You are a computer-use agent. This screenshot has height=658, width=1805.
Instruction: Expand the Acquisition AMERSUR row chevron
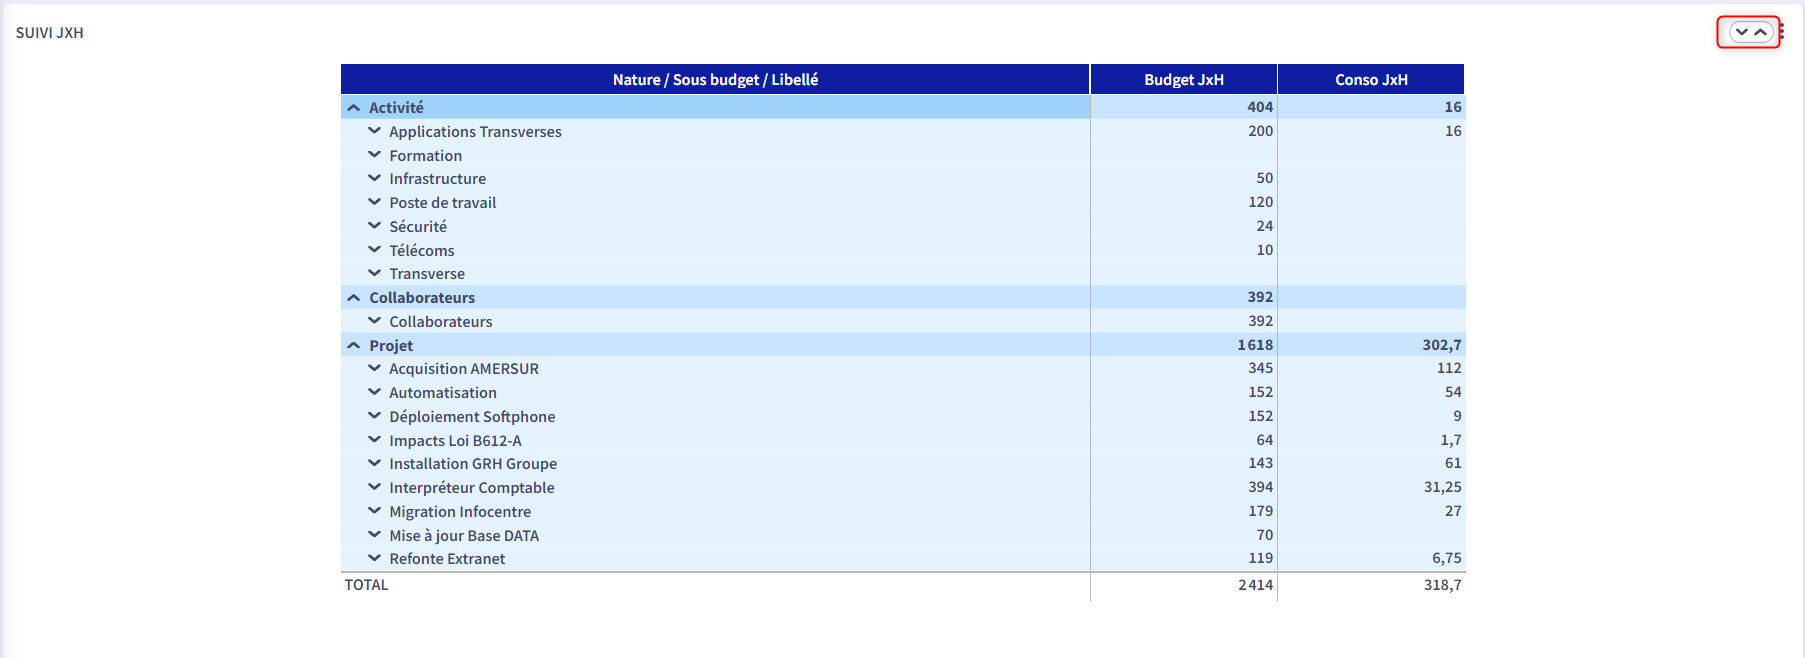point(374,368)
